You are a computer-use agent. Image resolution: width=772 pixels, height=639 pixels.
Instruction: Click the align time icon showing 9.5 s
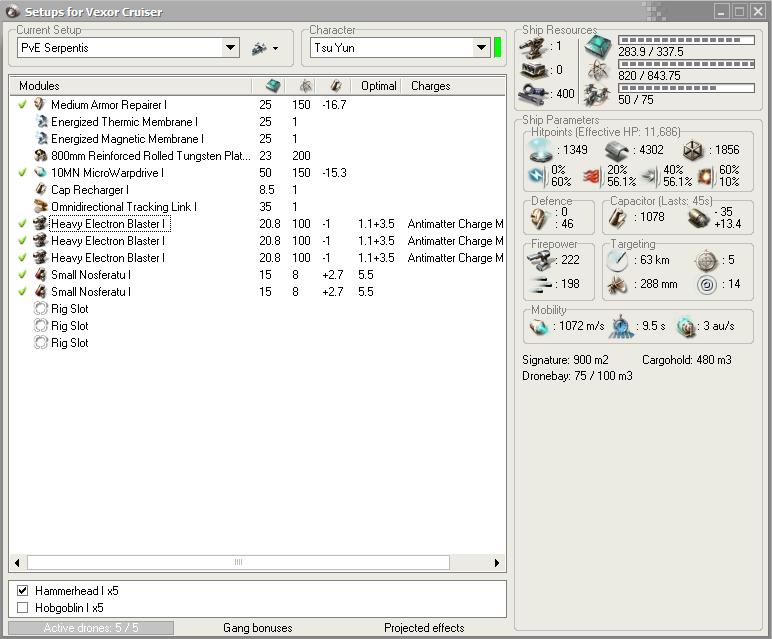pyautogui.click(x=621, y=326)
